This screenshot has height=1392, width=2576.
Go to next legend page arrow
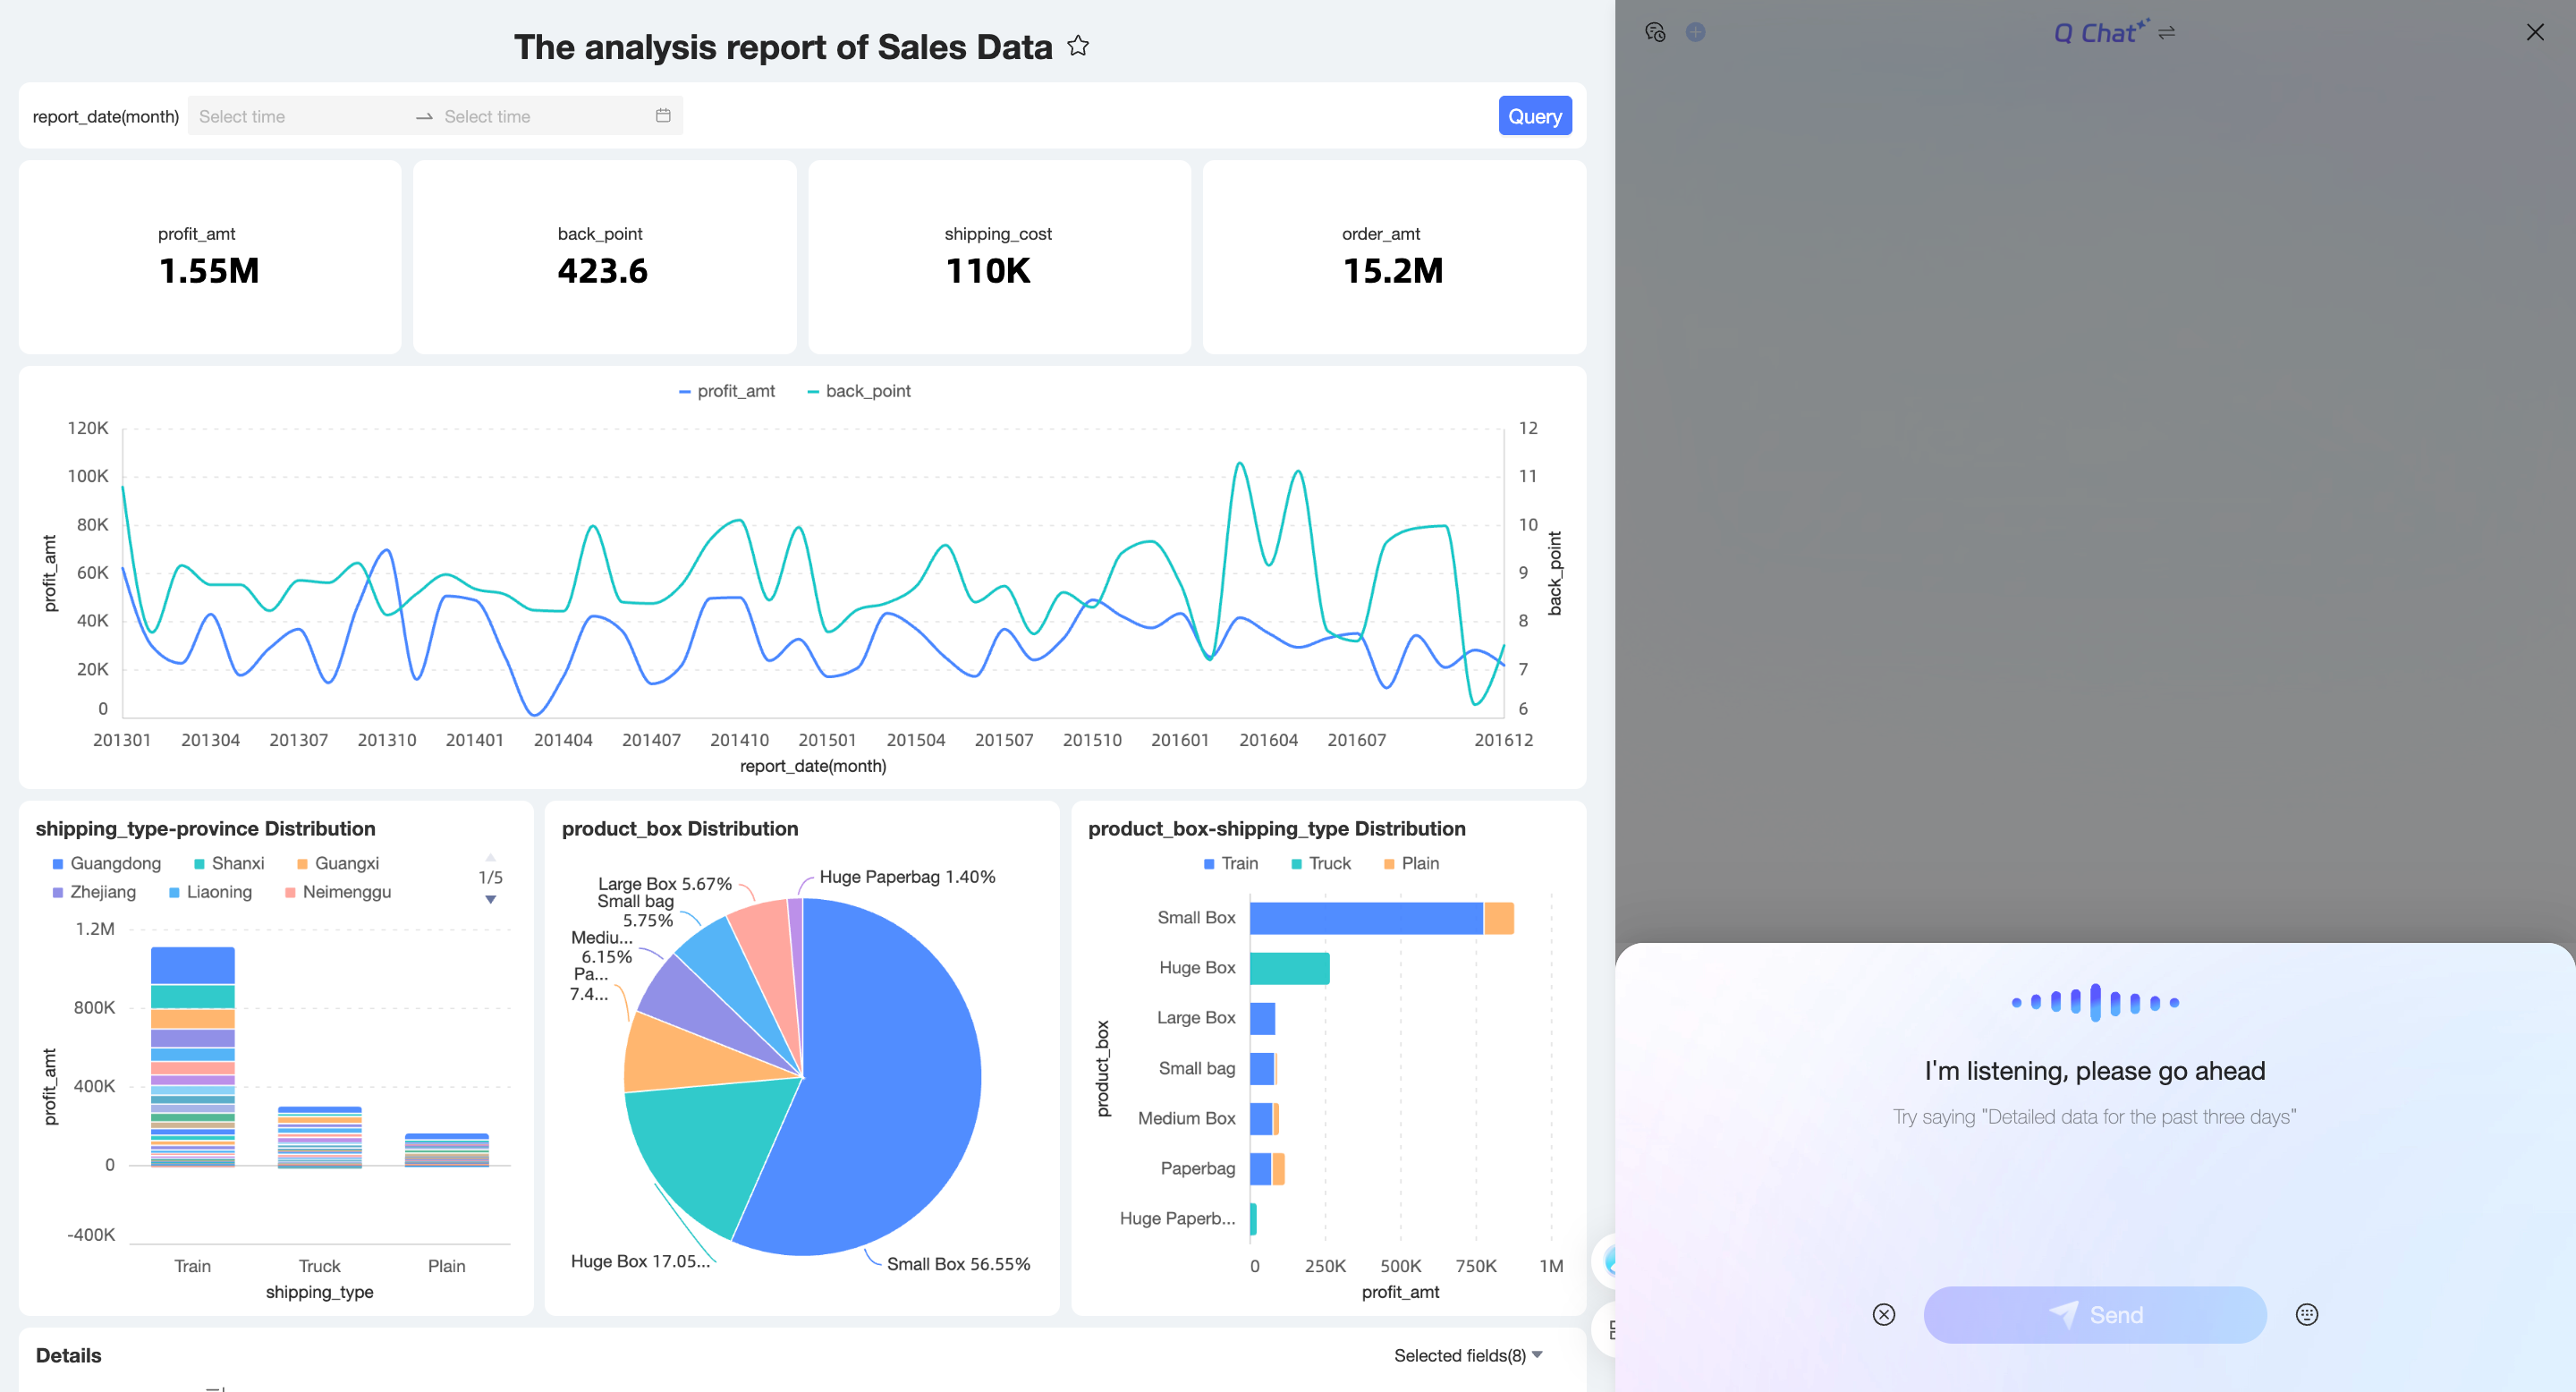click(x=490, y=899)
